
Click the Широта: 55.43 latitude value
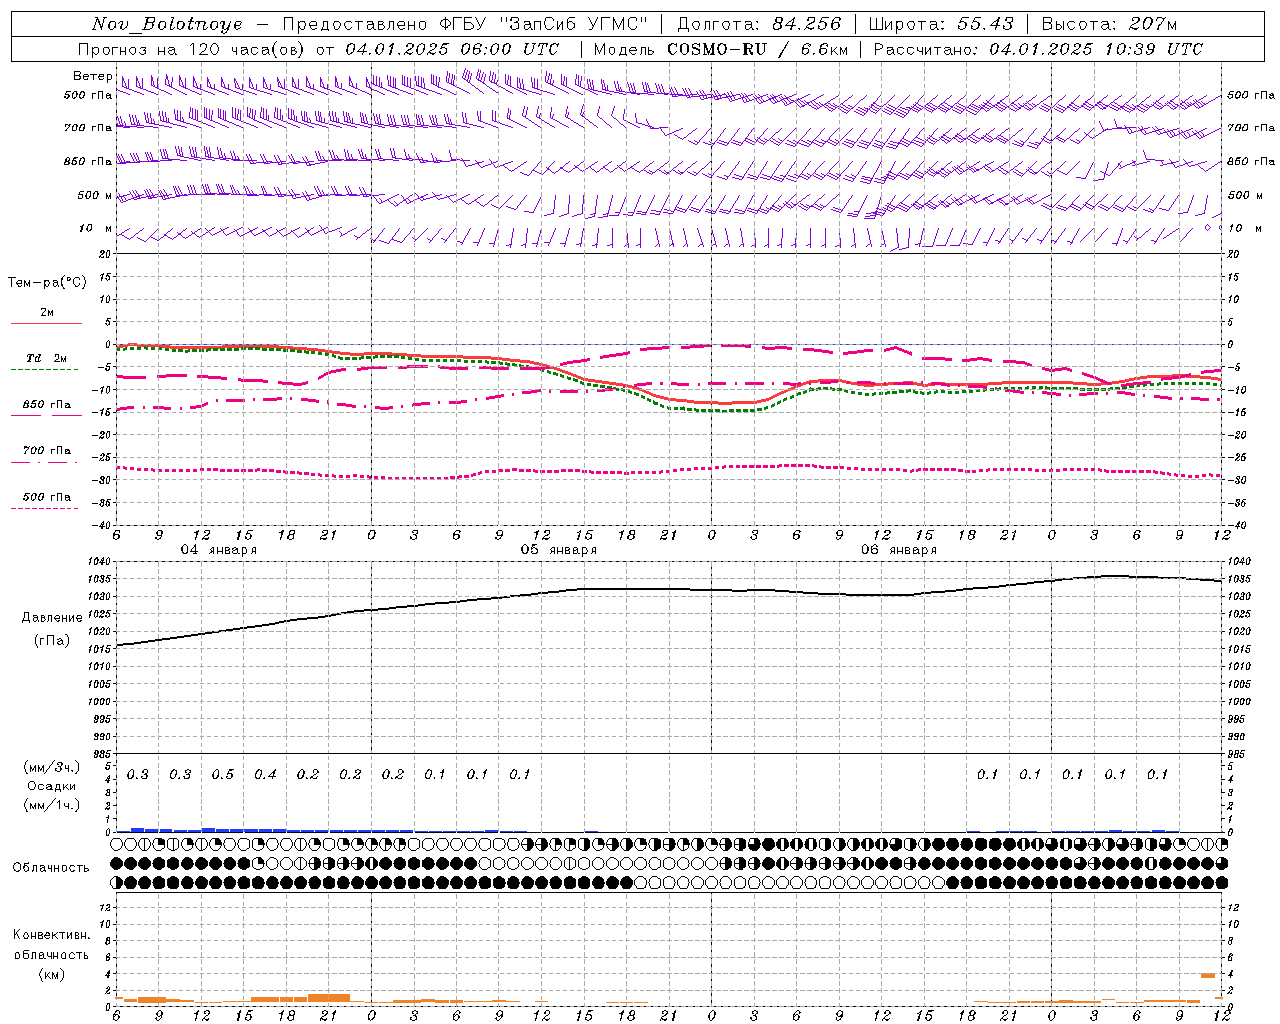pyautogui.click(x=941, y=24)
